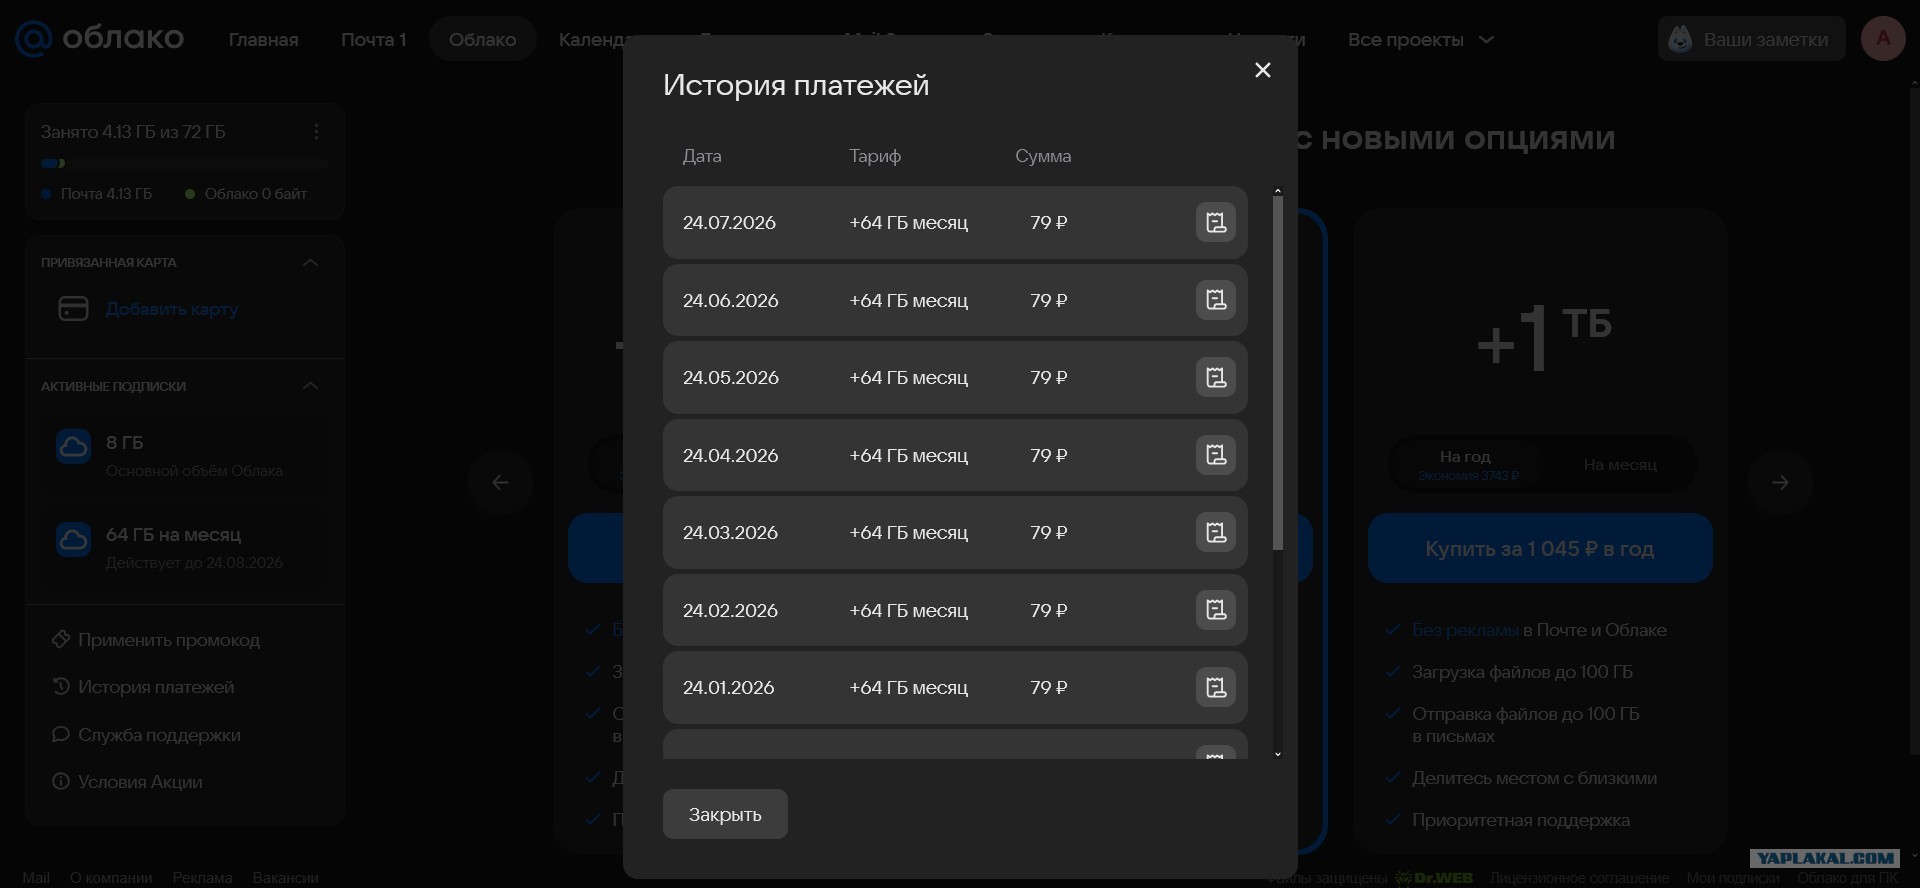Open Условия Акции
This screenshot has width=1920, height=888.
pos(140,781)
